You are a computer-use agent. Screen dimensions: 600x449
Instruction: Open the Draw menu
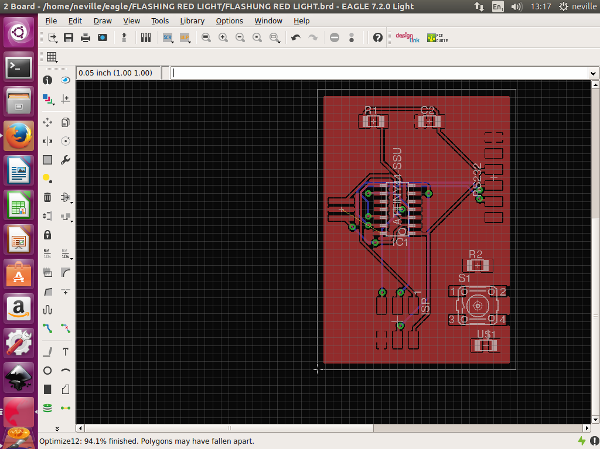click(x=102, y=20)
